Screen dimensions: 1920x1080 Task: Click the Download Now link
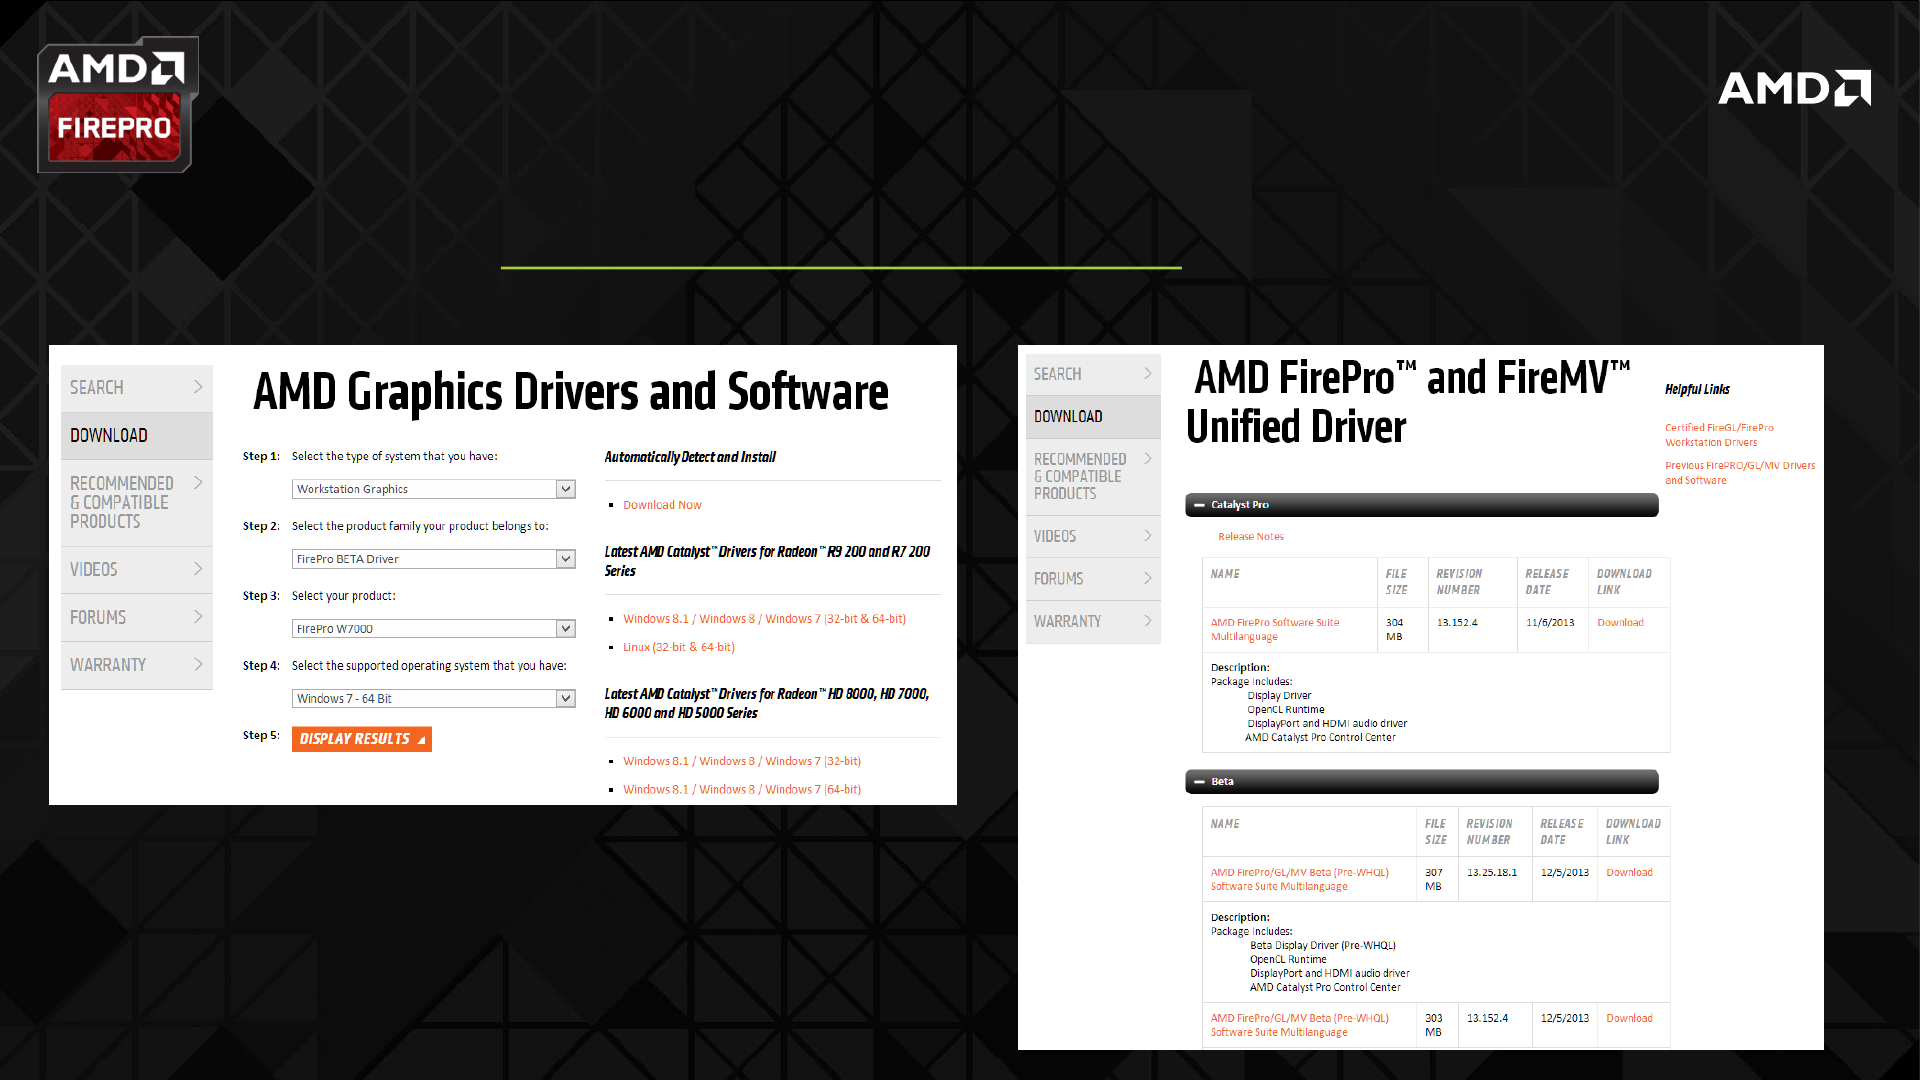point(662,505)
